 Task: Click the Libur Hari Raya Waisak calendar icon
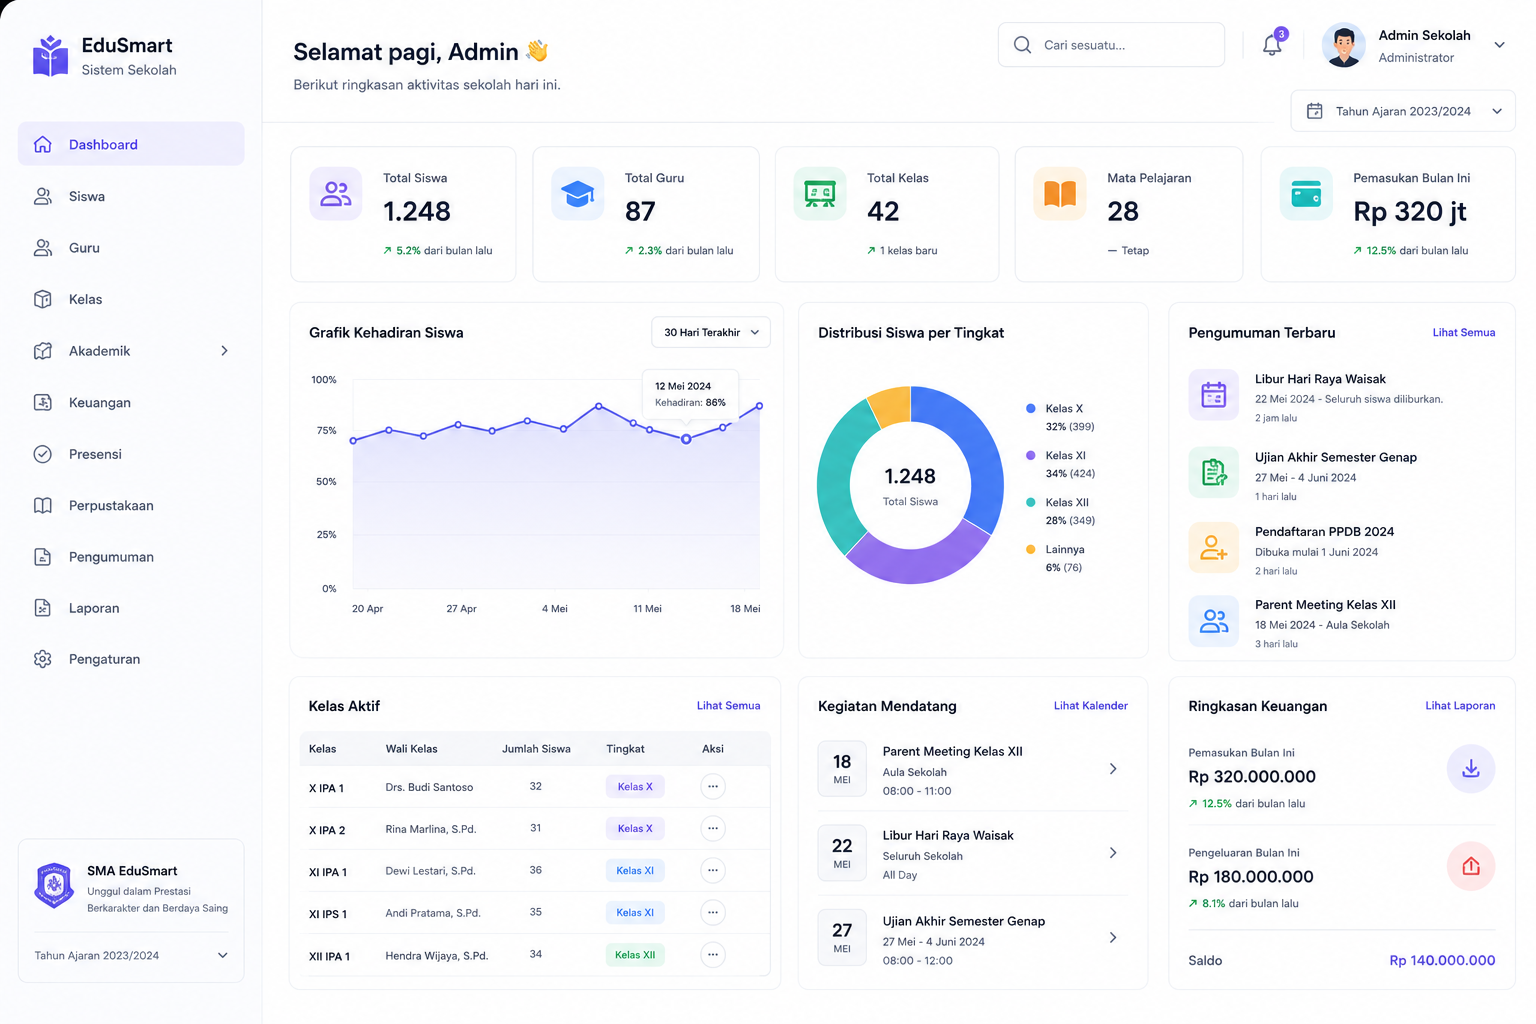coord(1214,395)
